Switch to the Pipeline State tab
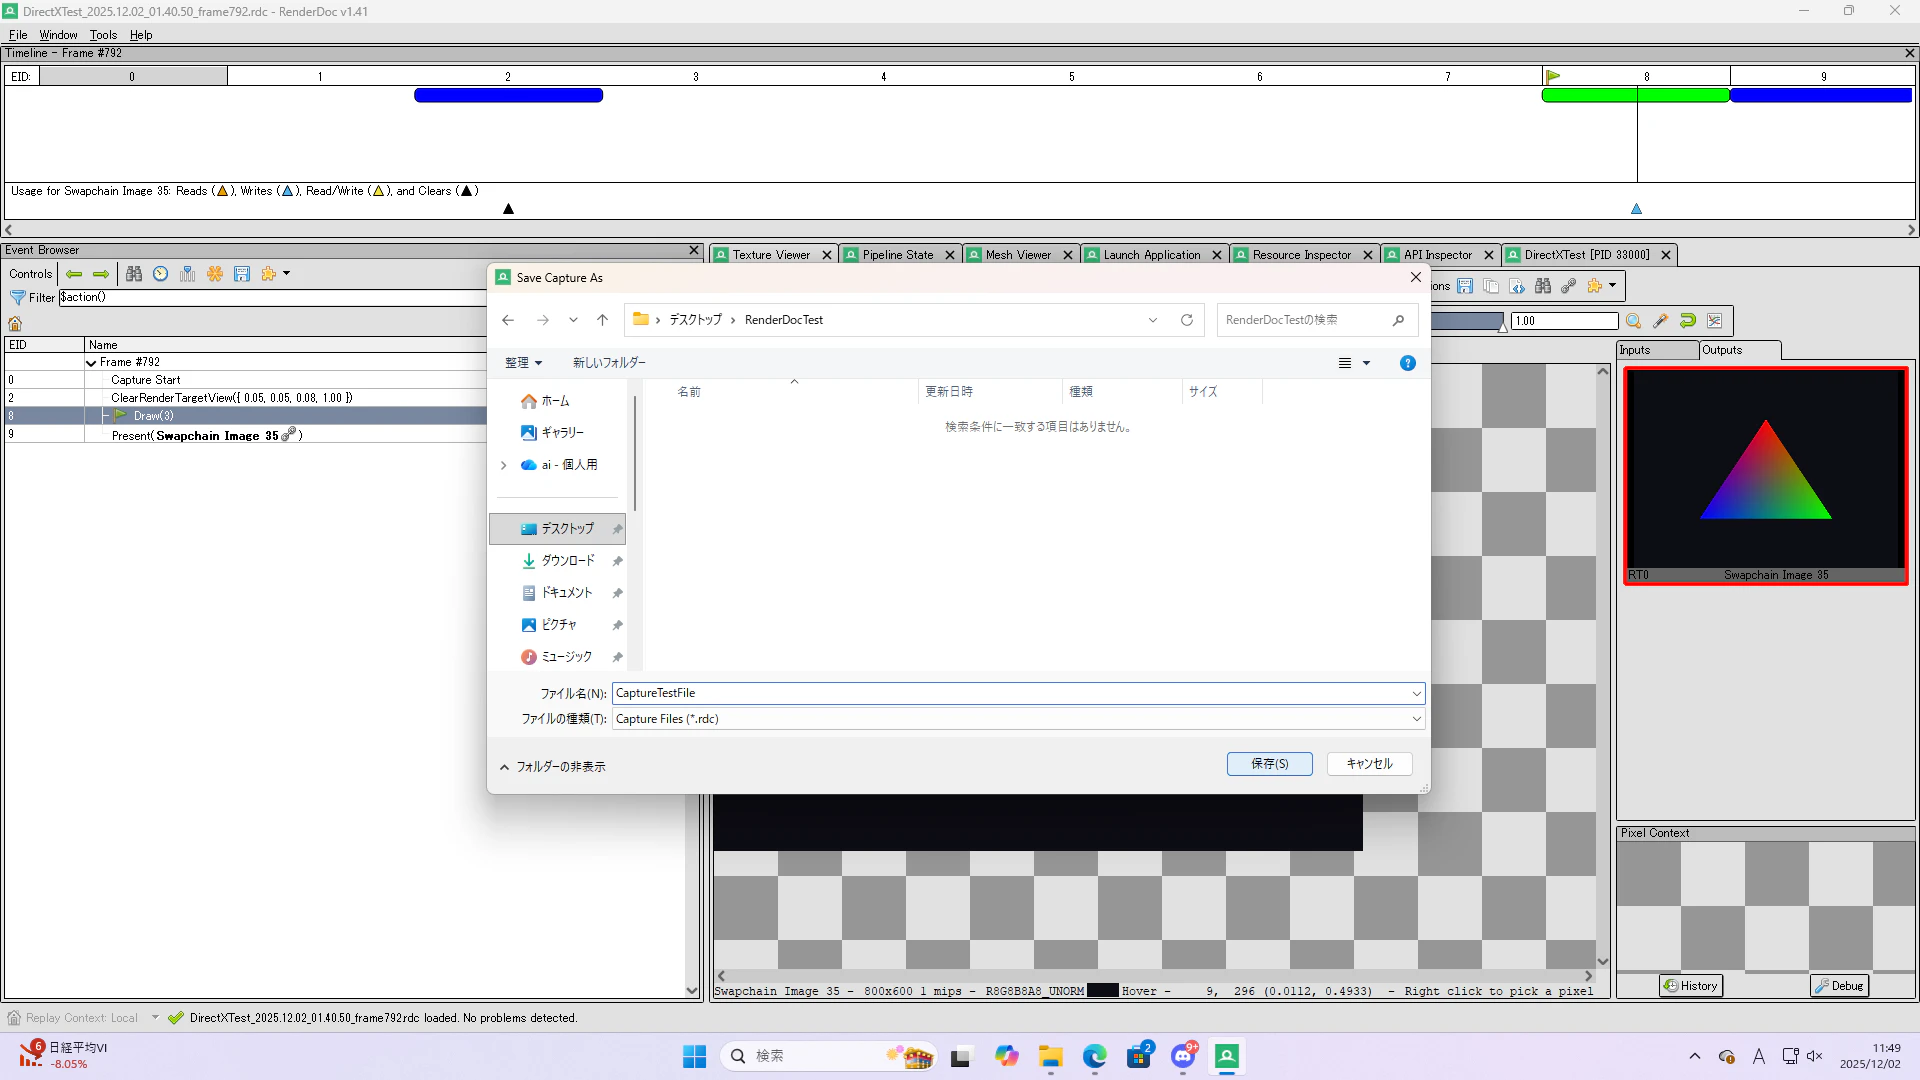The image size is (1920, 1080). (897, 255)
